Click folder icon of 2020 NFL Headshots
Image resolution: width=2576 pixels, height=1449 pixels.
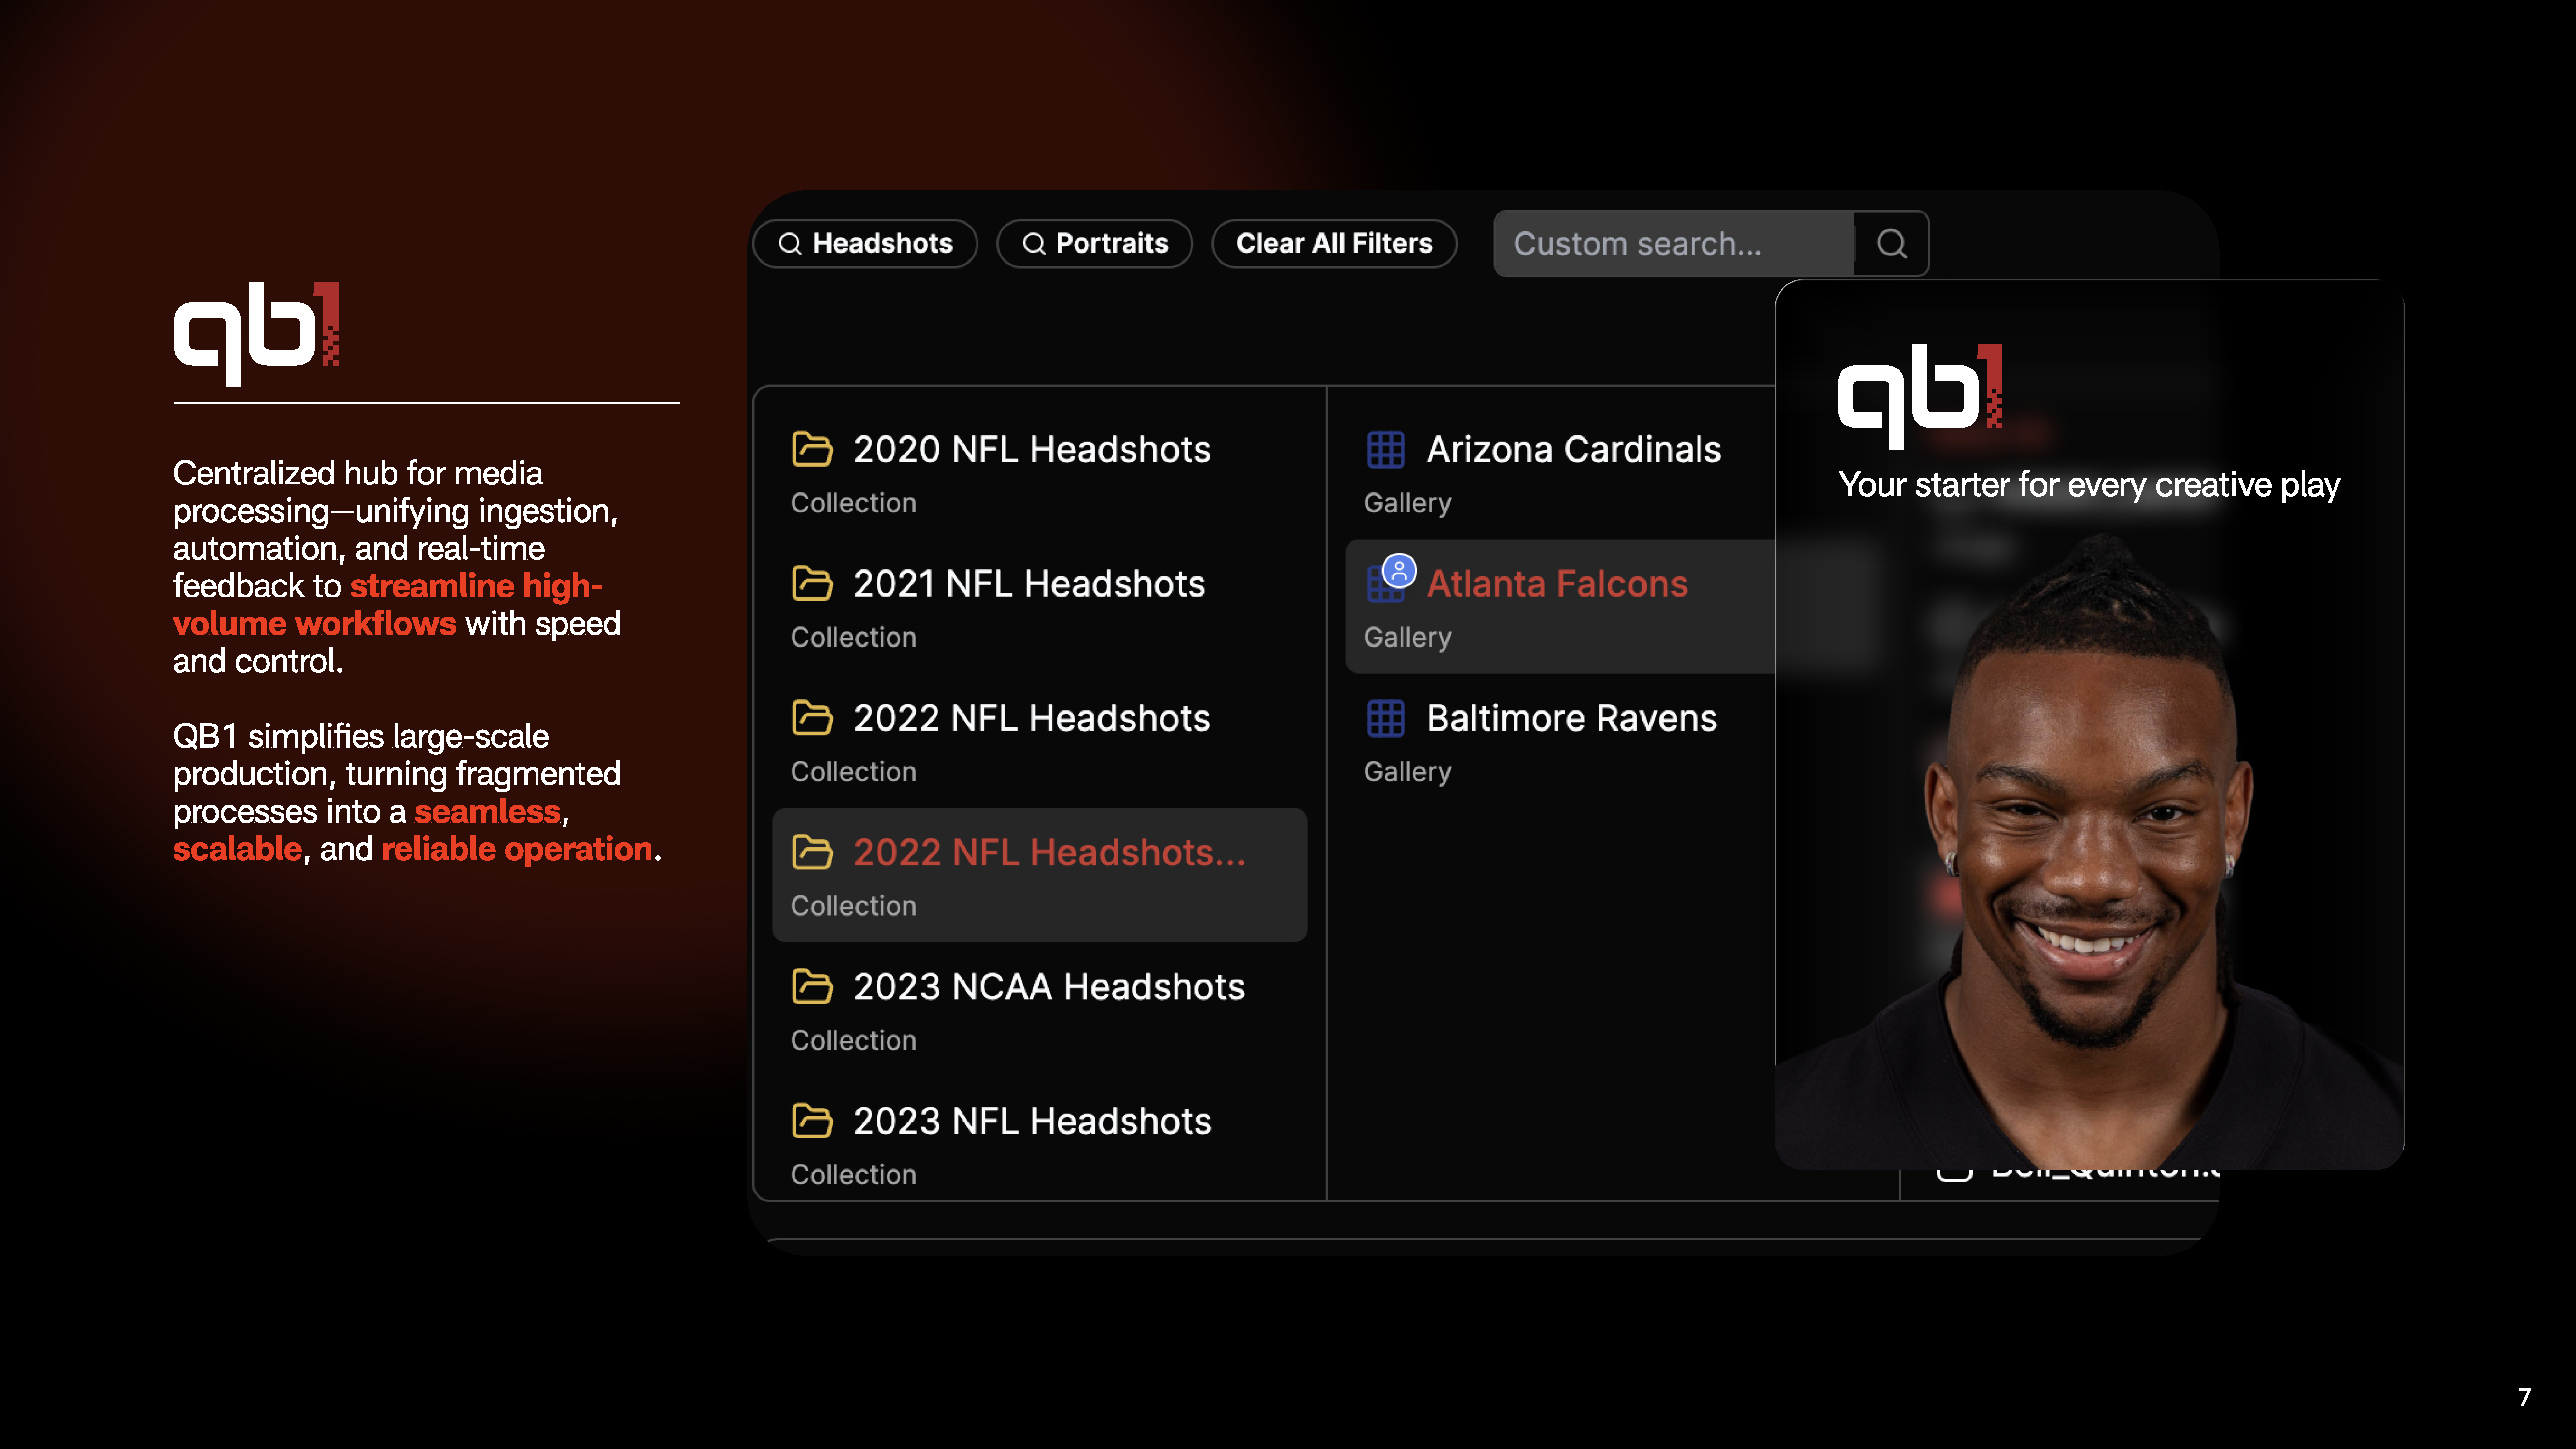[x=811, y=449]
